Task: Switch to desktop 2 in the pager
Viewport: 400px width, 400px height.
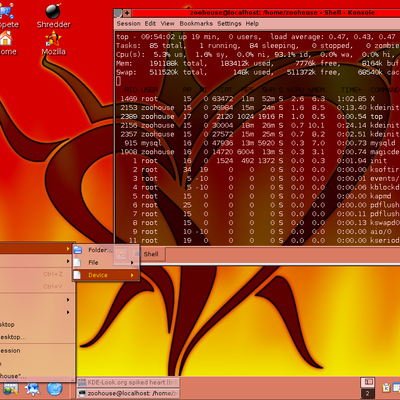Action: click(367, 393)
